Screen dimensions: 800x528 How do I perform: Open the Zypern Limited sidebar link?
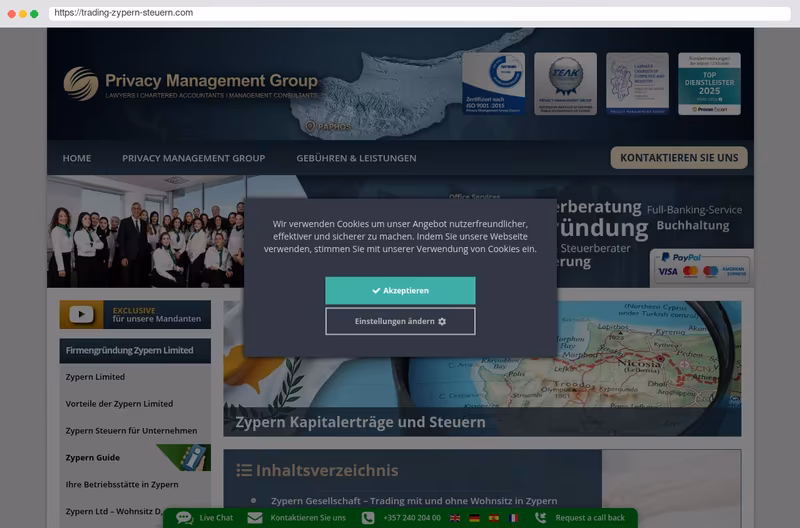[x=95, y=377]
